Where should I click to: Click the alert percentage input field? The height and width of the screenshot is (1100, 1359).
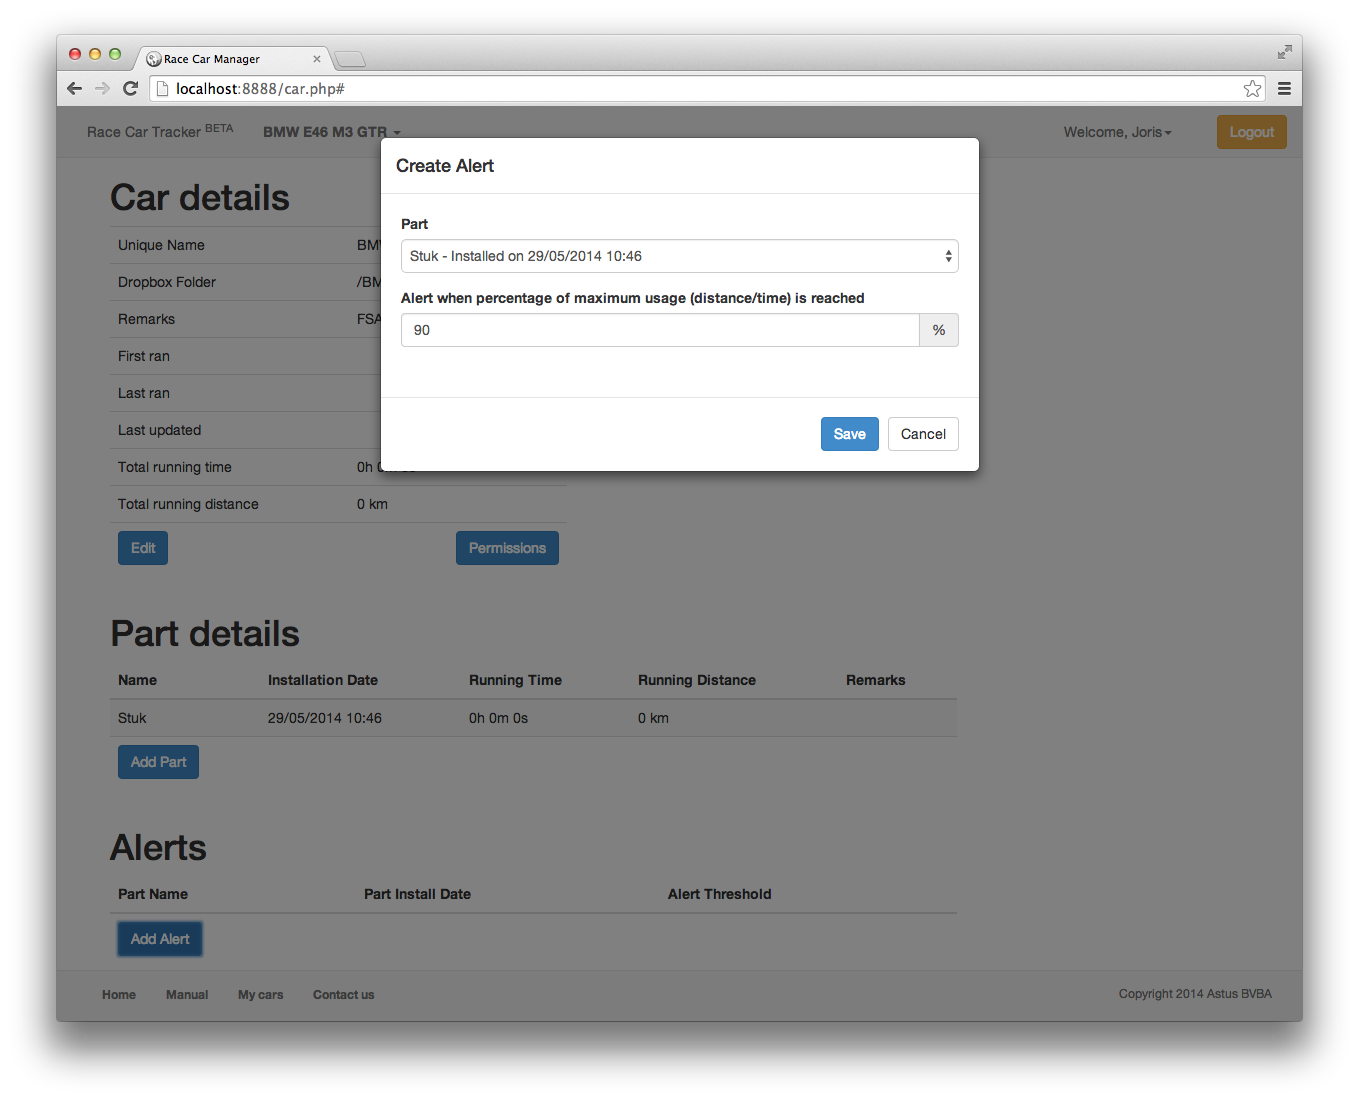[660, 330]
